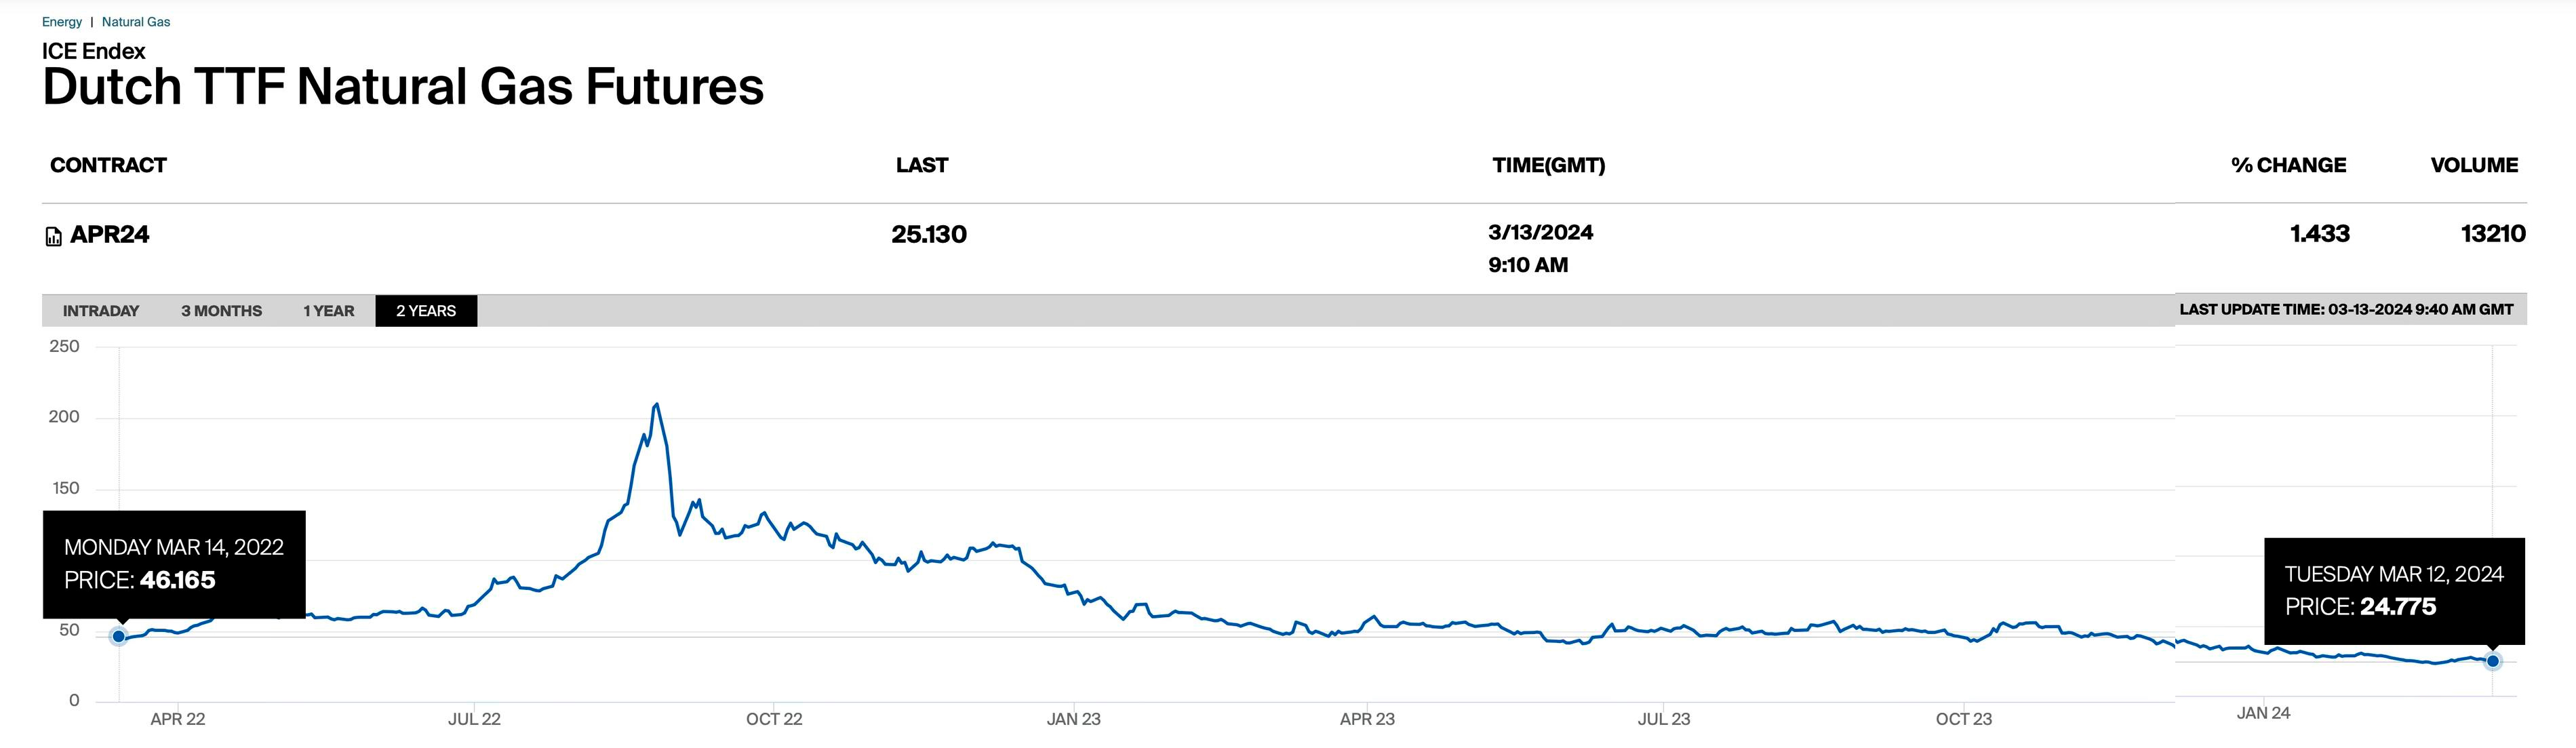Click the Mar 14, 2022 data point
This screenshot has height=748, width=2576.
coord(119,636)
